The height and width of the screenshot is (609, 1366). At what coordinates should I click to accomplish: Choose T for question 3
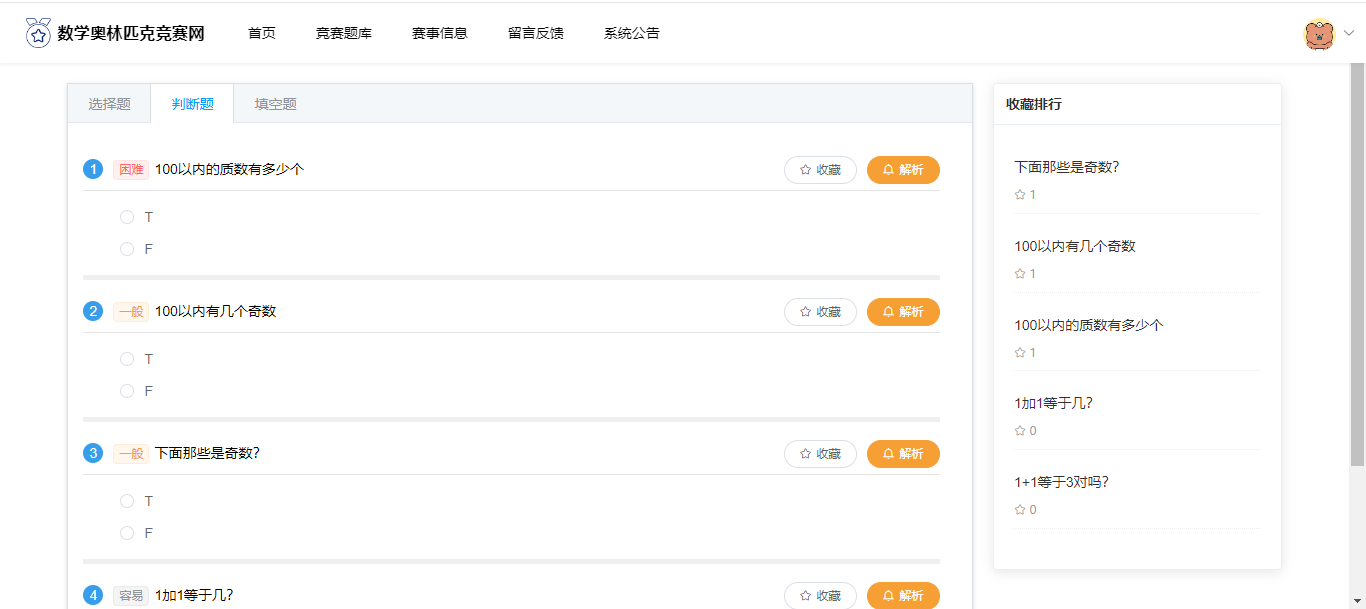[x=127, y=501]
